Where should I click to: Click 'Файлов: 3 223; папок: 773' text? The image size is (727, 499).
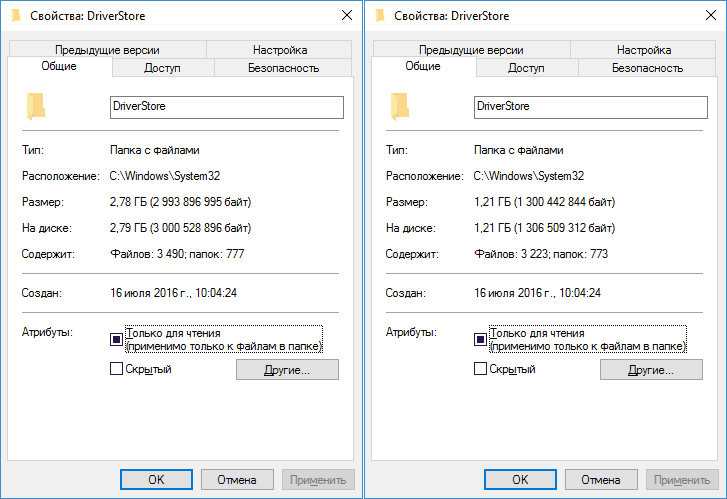(541, 254)
